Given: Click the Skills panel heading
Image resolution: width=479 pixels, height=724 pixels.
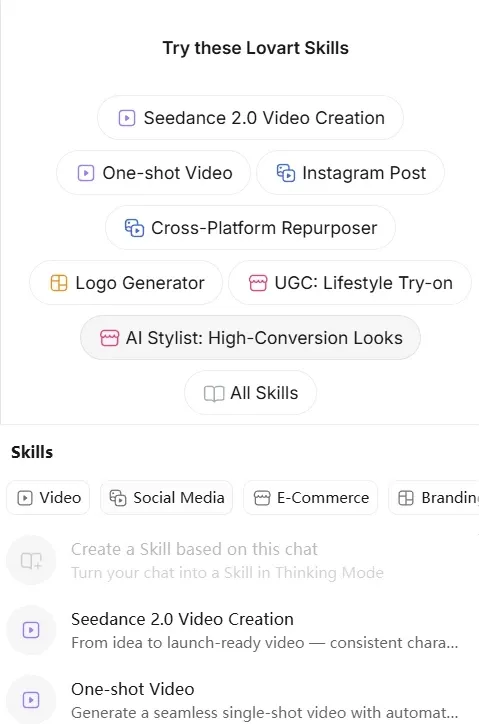Looking at the screenshot, I should coord(32,452).
